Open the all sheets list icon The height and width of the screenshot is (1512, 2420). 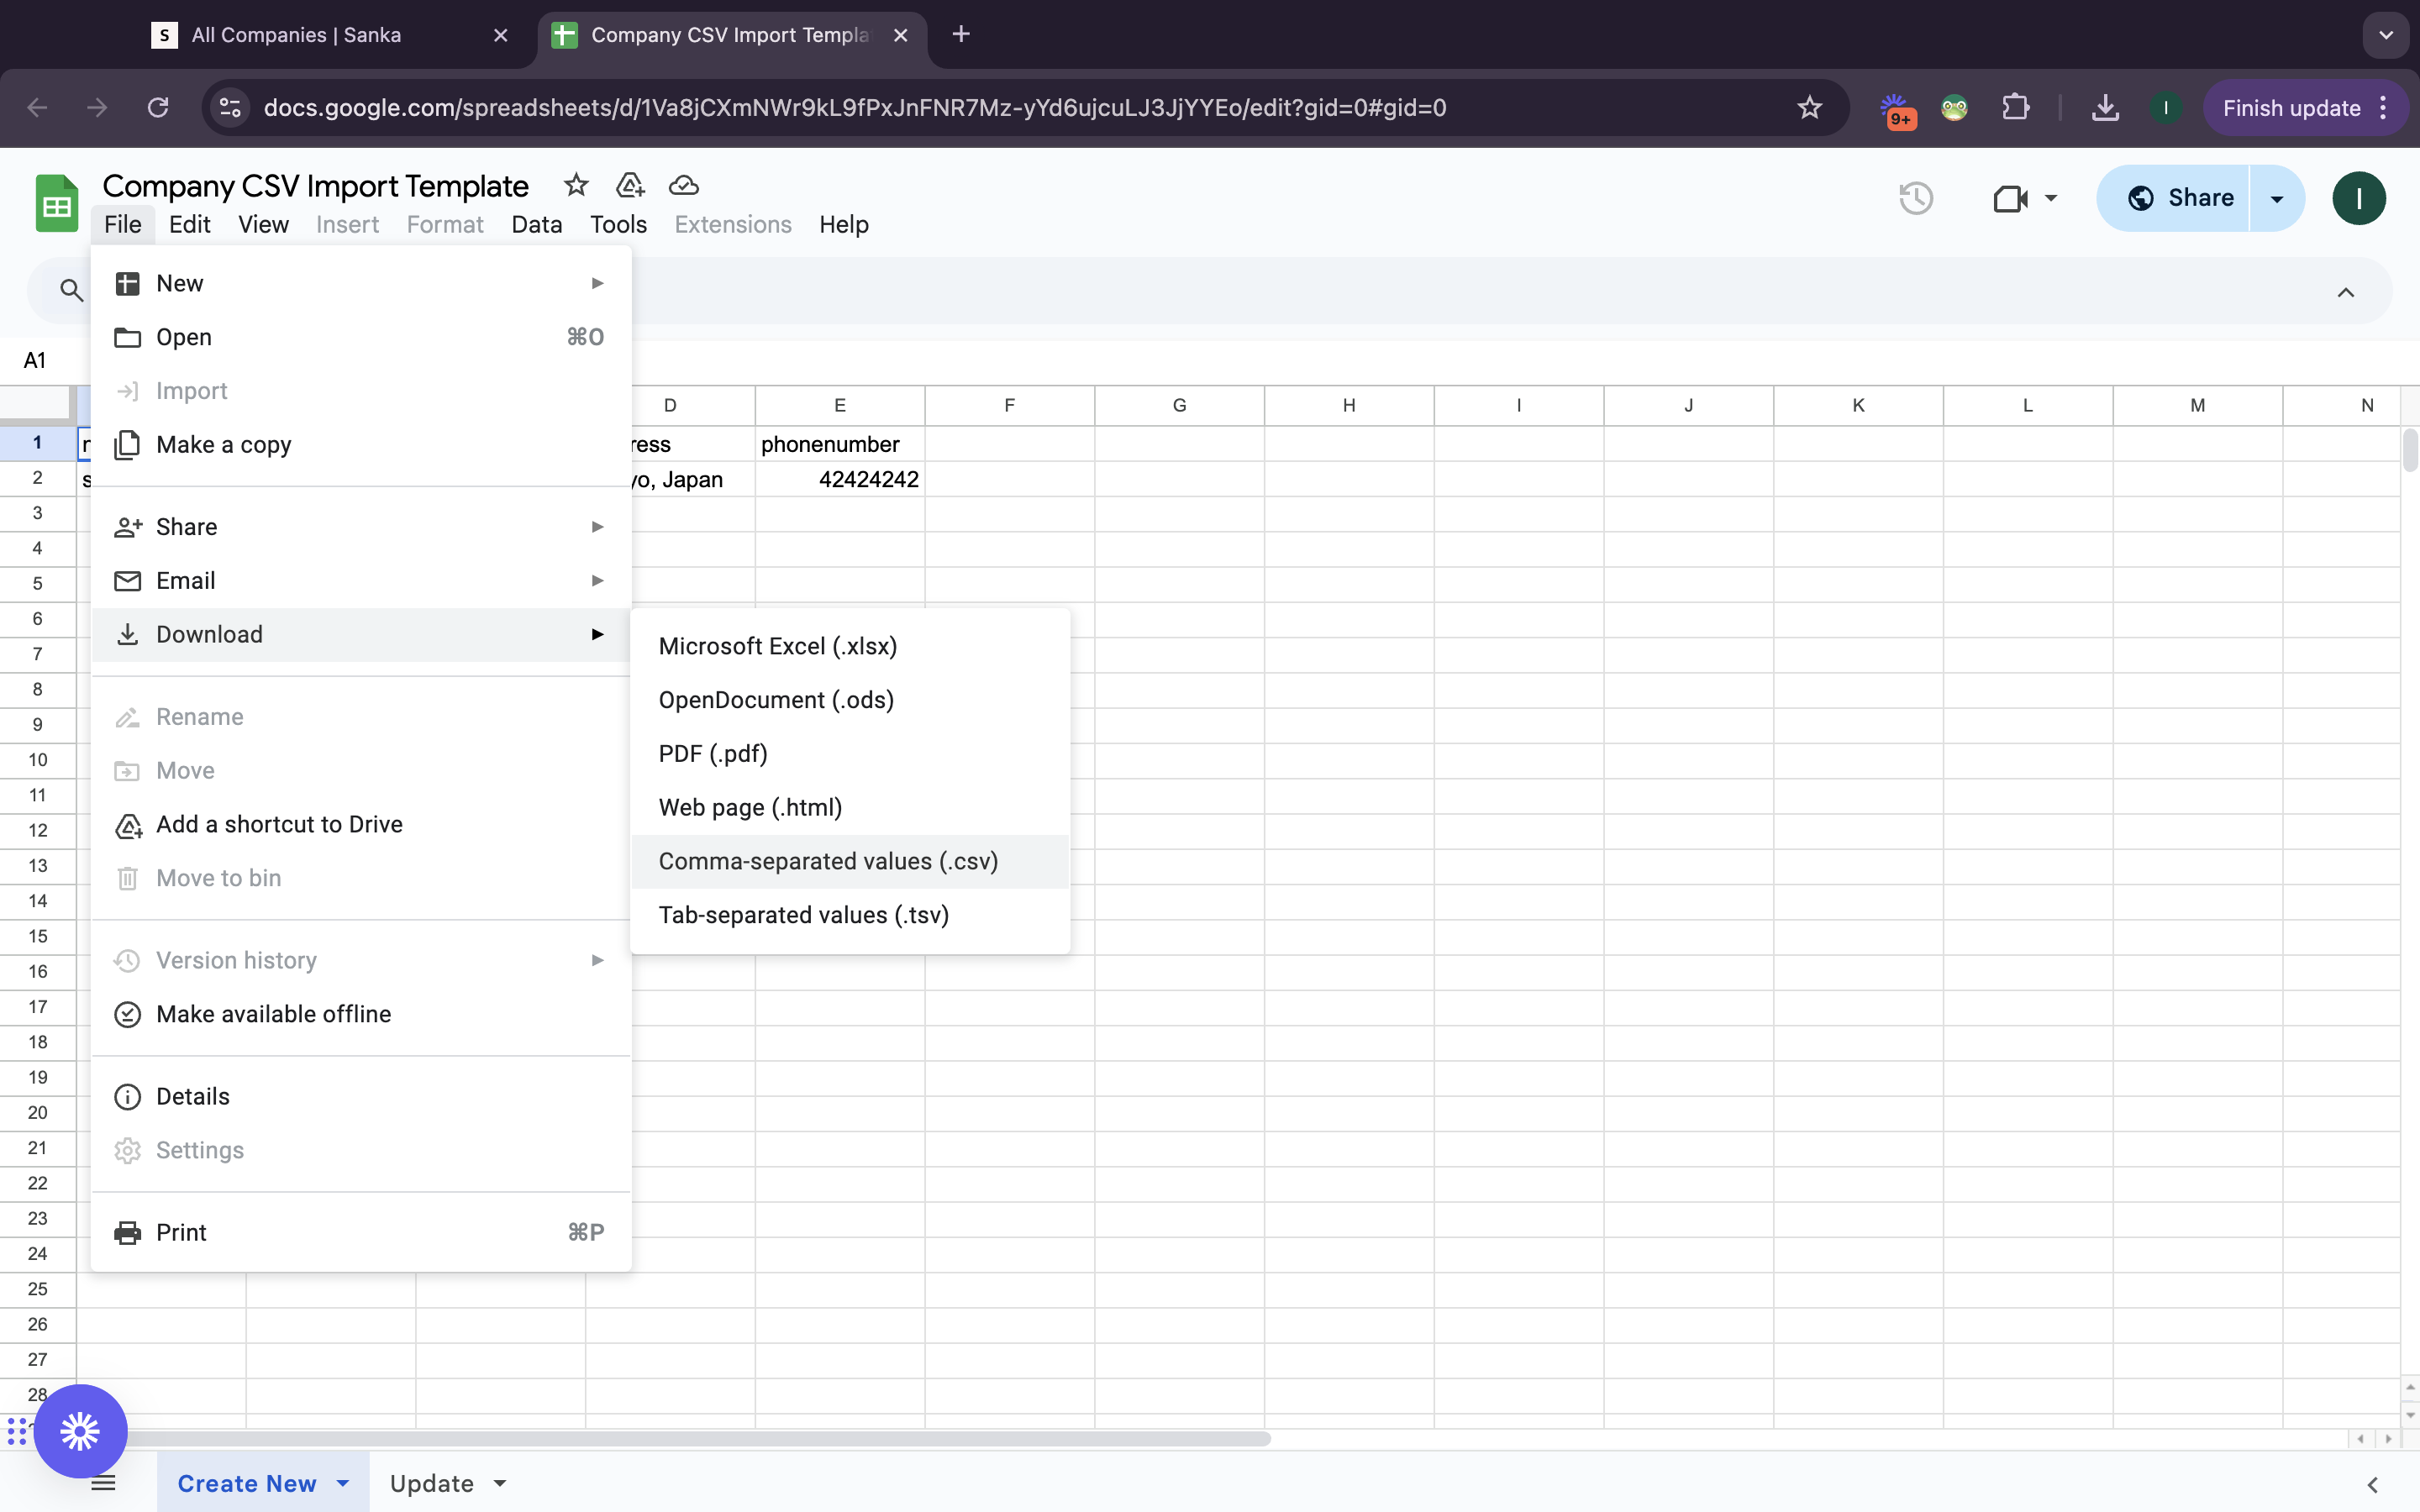103,1483
